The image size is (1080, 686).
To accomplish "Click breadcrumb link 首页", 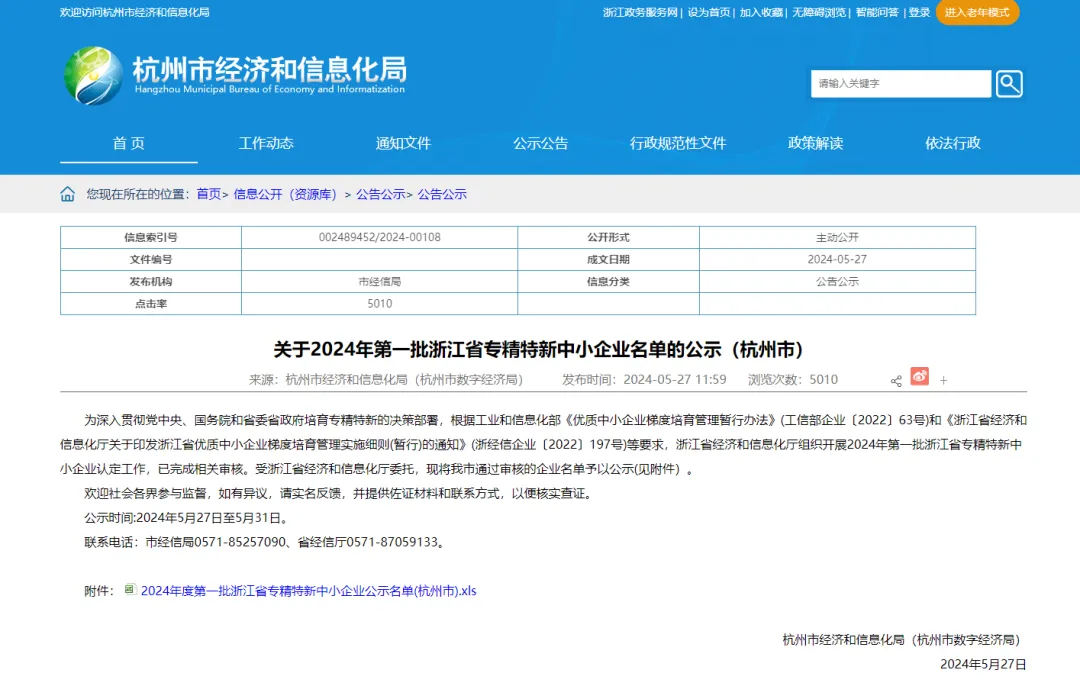I will tap(209, 194).
